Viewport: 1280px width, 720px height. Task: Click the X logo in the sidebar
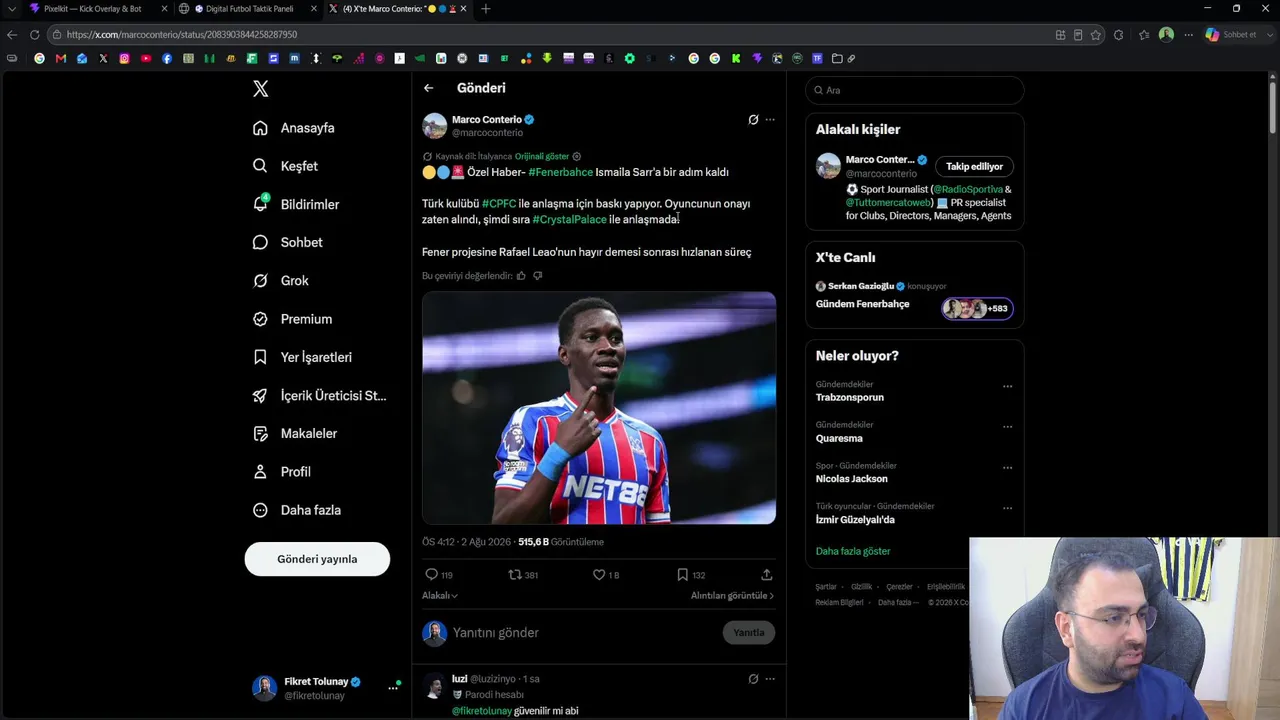(260, 89)
